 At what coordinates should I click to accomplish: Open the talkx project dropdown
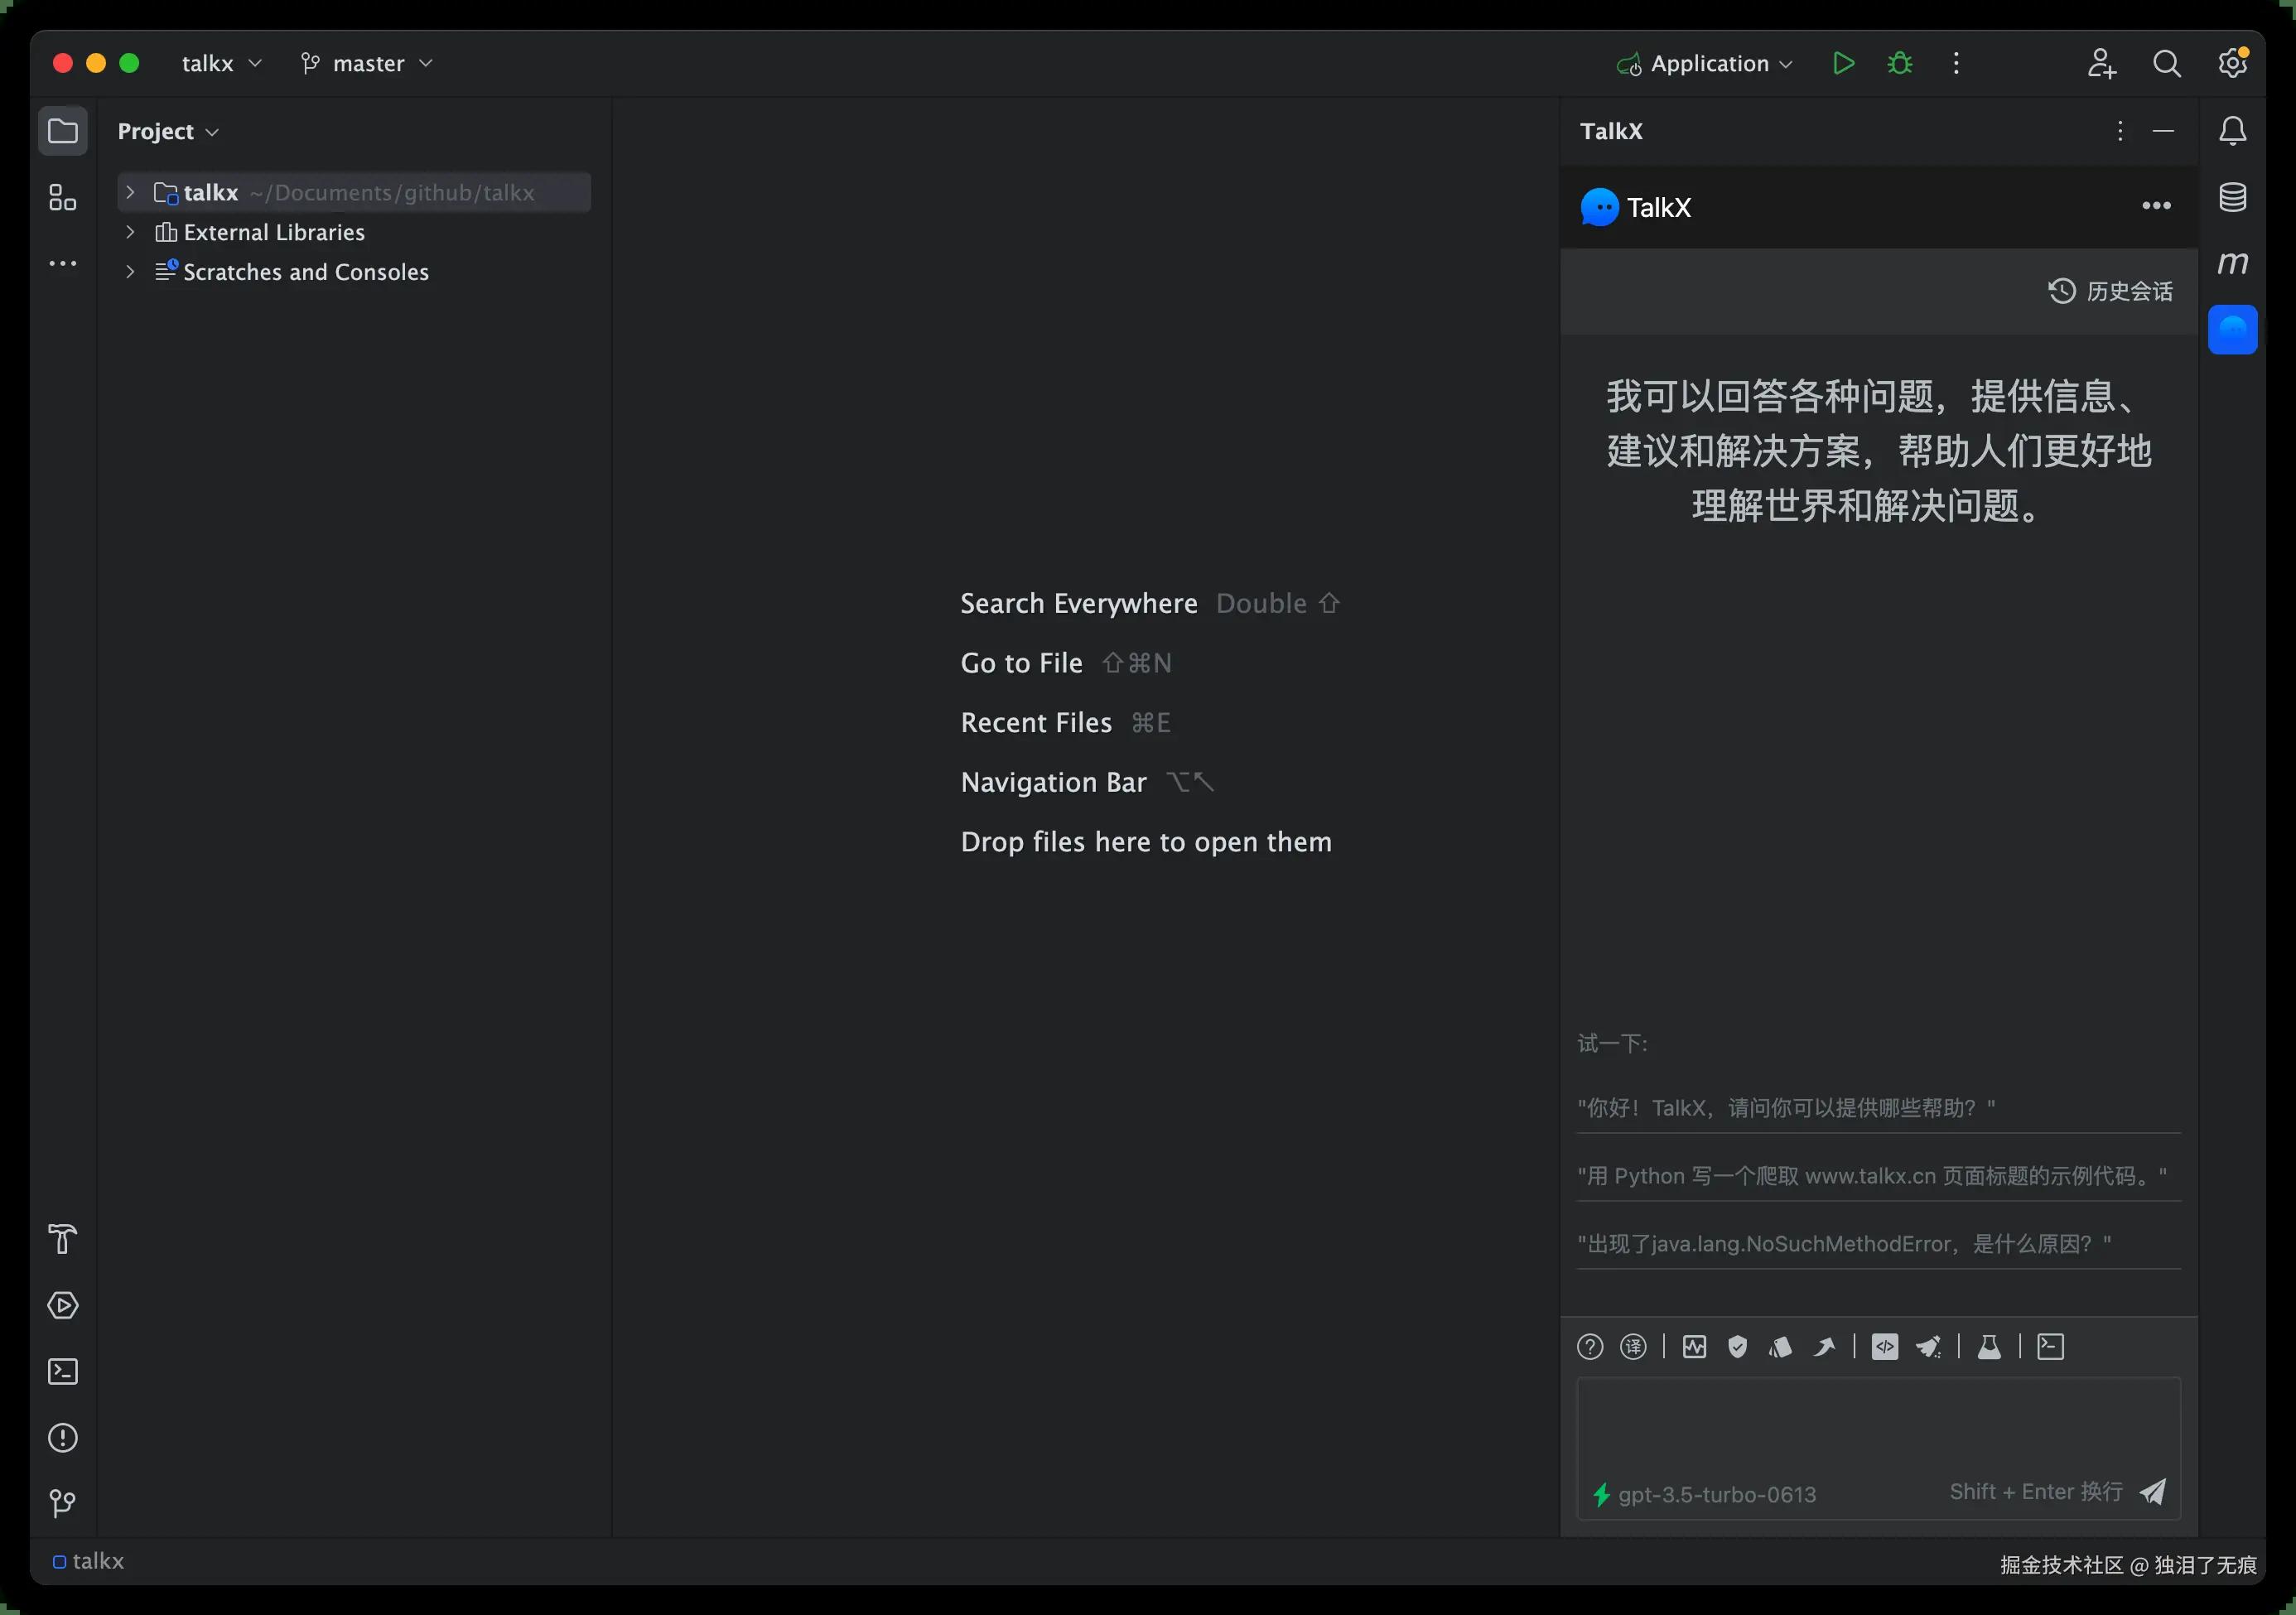point(222,63)
